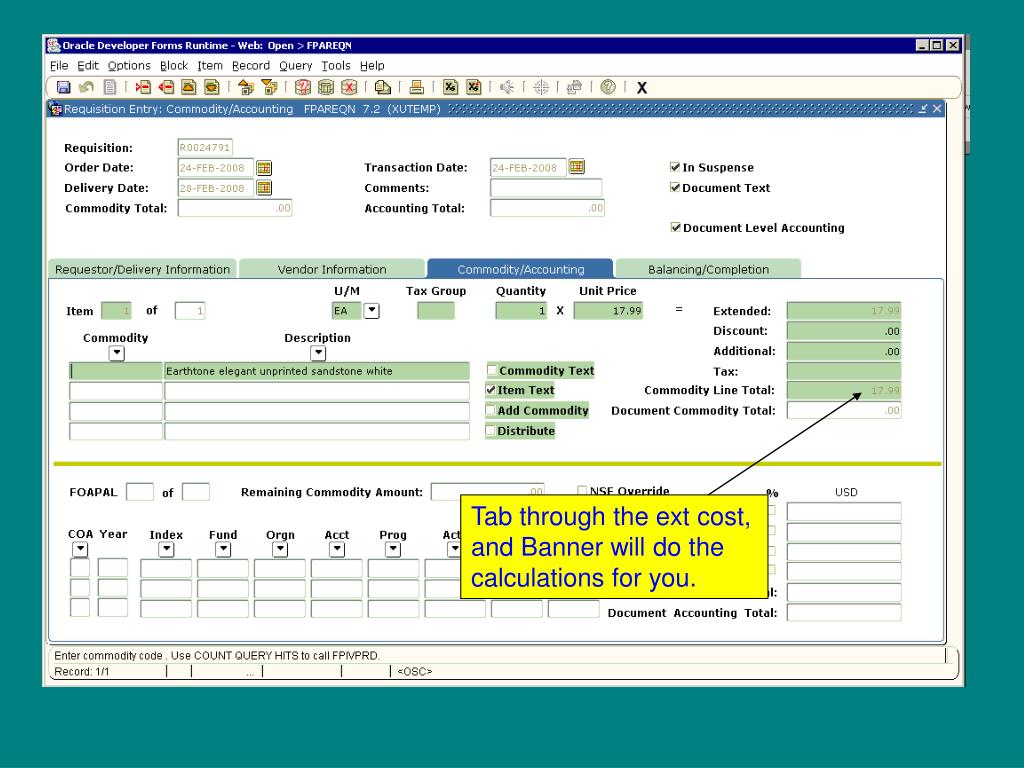1024x768 pixels.
Task: Check the Add Commodity checkbox
Action: tap(490, 410)
